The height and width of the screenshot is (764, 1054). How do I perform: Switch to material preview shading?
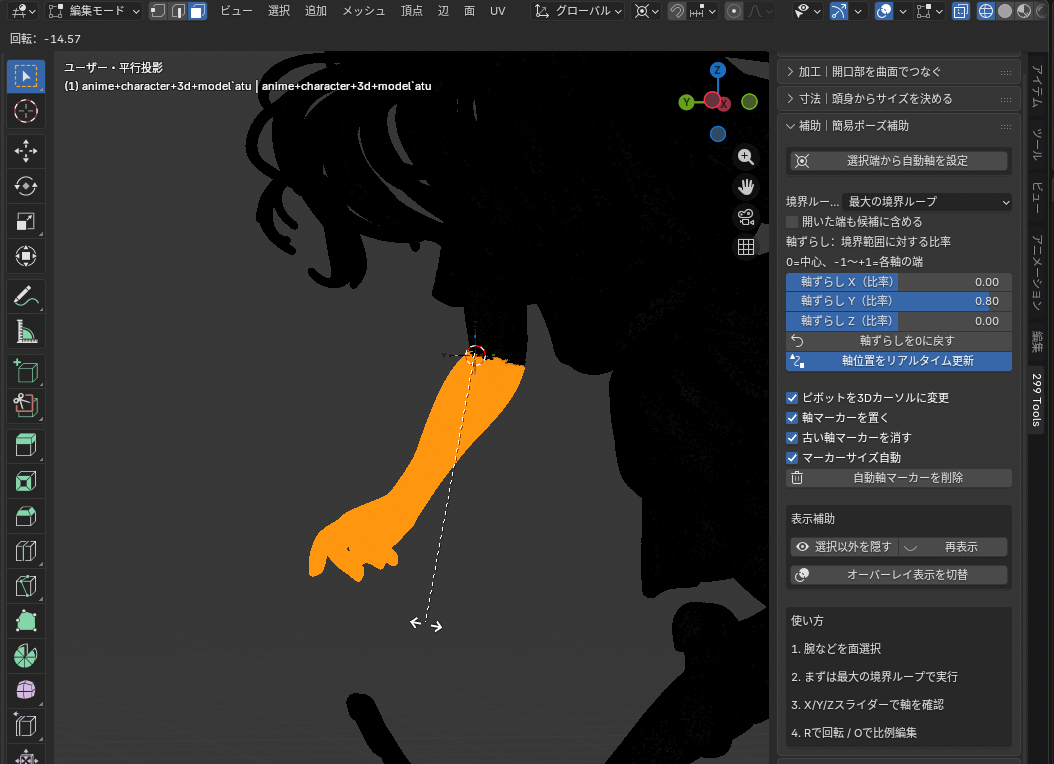[x=1024, y=11]
